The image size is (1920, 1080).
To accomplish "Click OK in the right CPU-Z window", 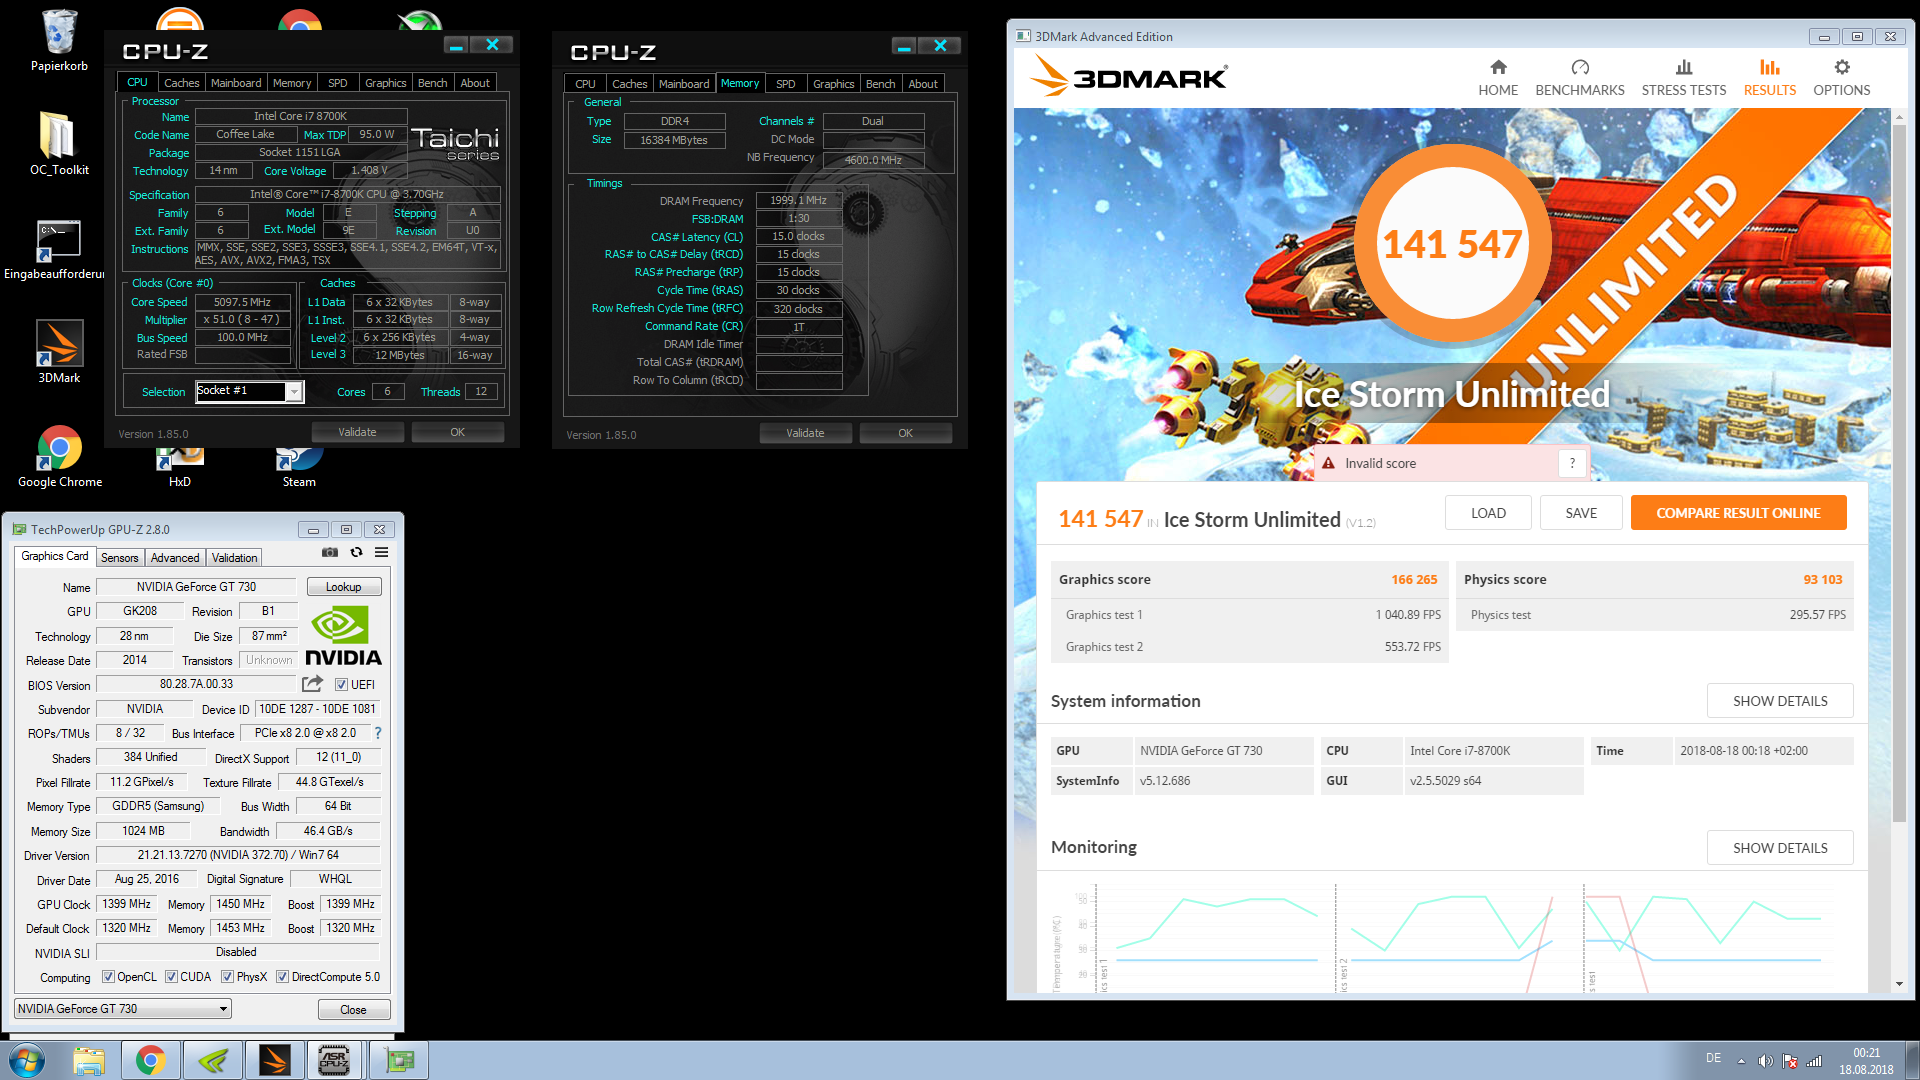I will pyautogui.click(x=905, y=433).
